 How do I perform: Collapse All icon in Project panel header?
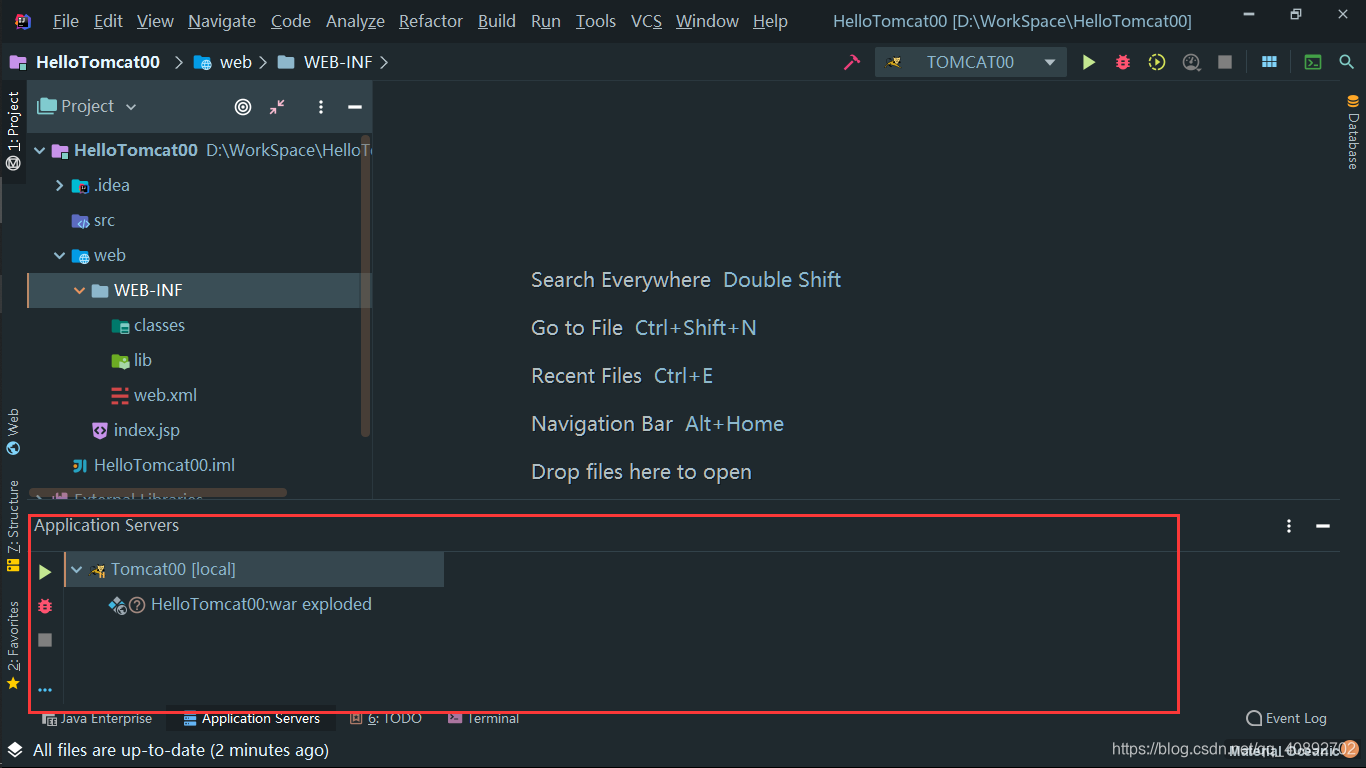pyautogui.click(x=277, y=106)
